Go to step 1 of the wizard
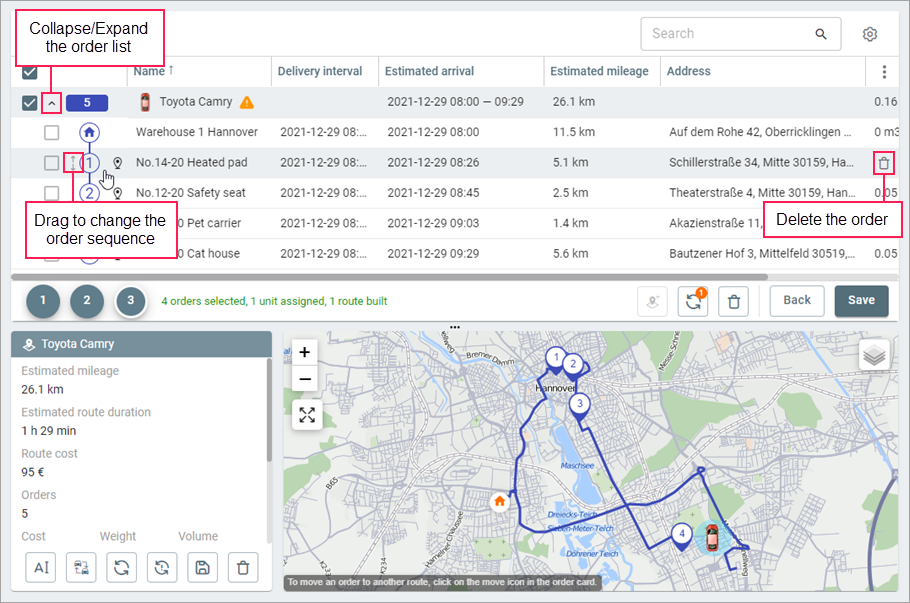The image size is (910, 603). click(x=43, y=301)
